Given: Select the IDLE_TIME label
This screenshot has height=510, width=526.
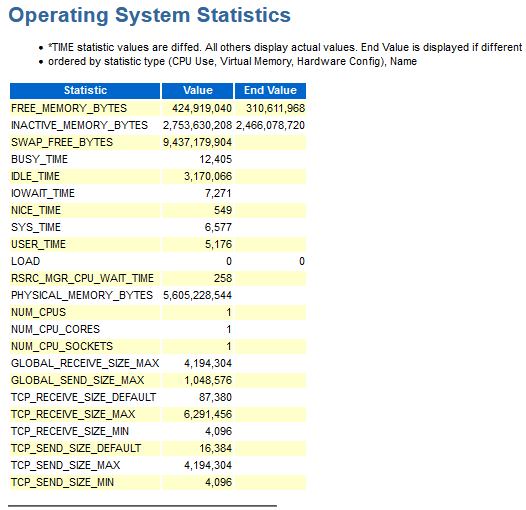Looking at the screenshot, I should point(35,176).
